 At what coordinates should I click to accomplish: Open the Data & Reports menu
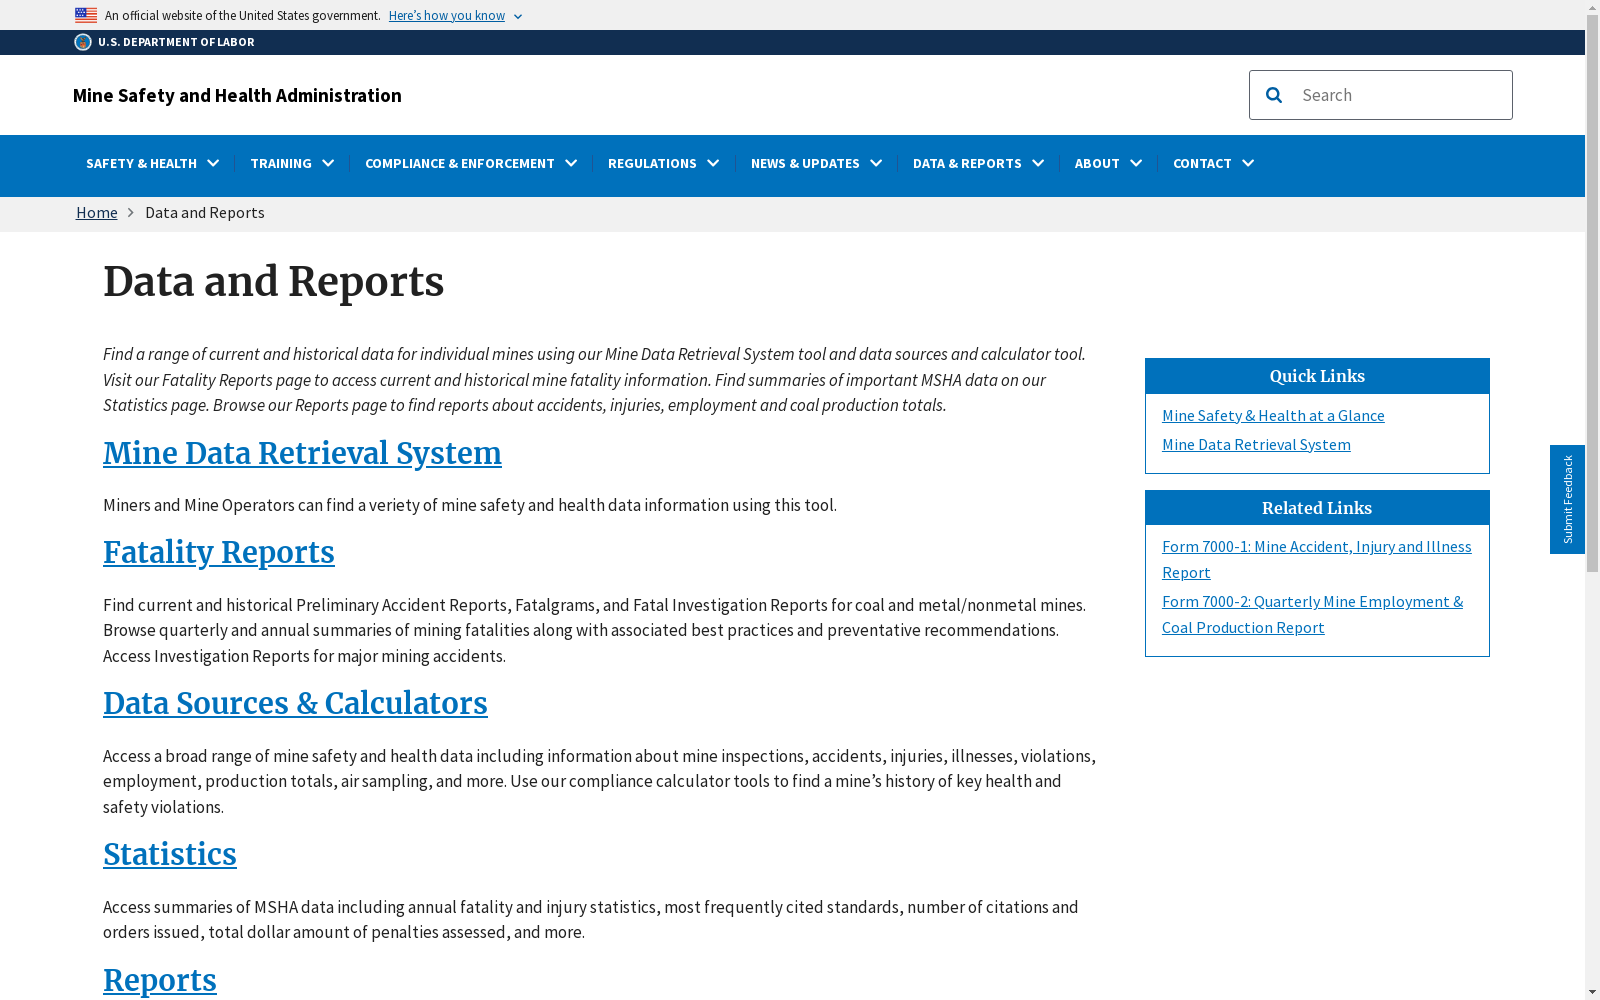coord(978,163)
